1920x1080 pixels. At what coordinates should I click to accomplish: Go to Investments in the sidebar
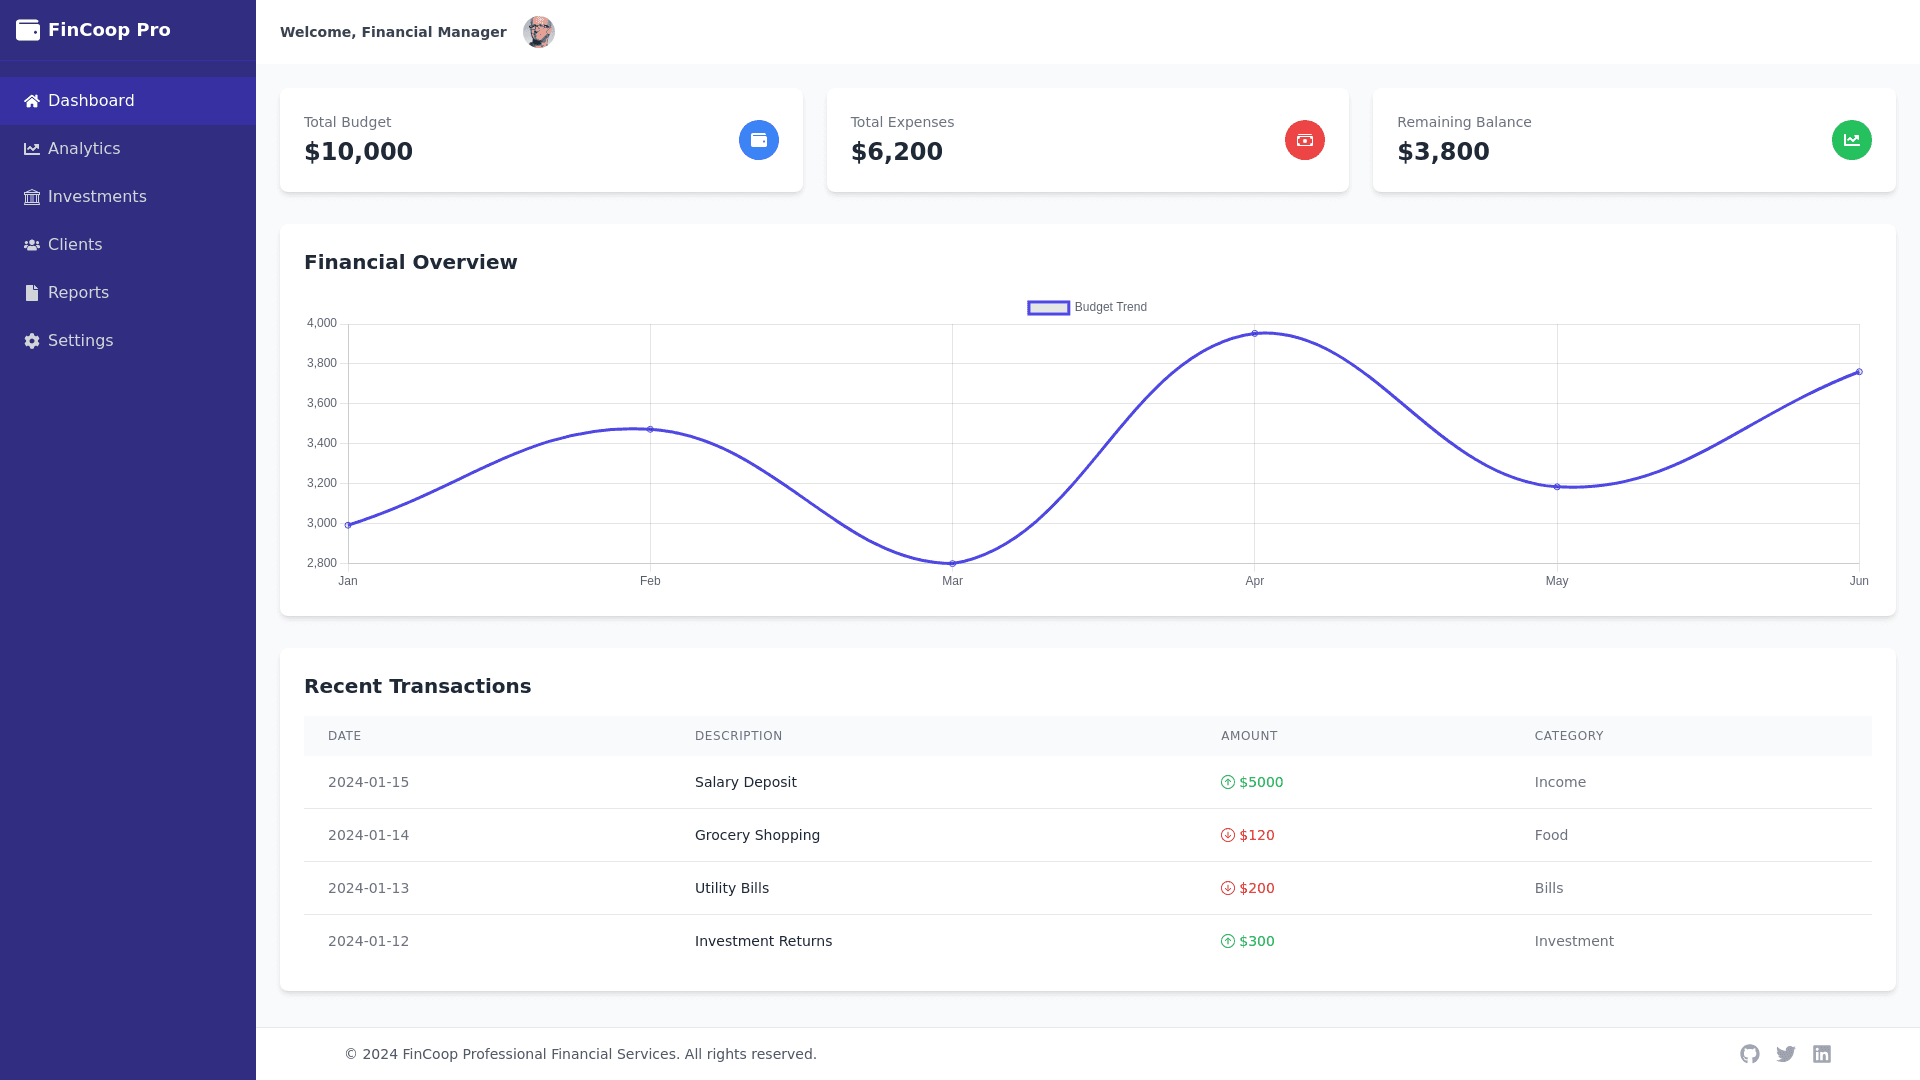click(x=97, y=197)
